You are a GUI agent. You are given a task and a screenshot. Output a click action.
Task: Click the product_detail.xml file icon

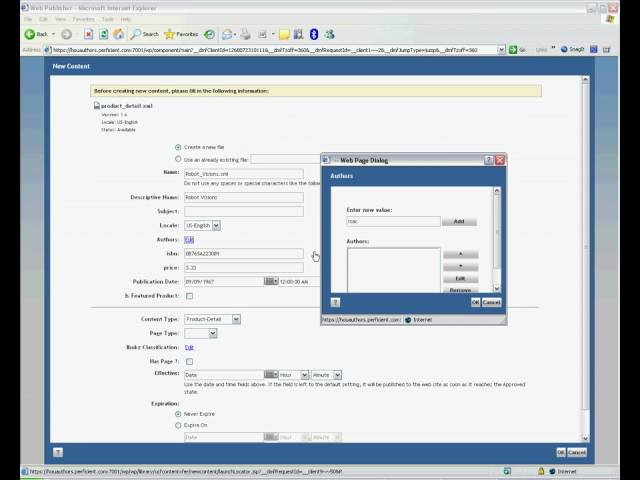click(97, 106)
